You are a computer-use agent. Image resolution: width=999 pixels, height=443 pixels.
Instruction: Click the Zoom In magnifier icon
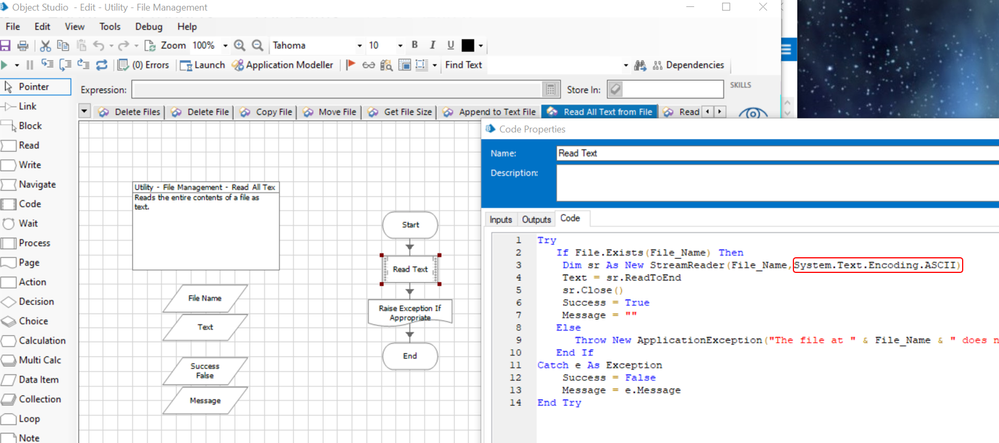coord(240,46)
